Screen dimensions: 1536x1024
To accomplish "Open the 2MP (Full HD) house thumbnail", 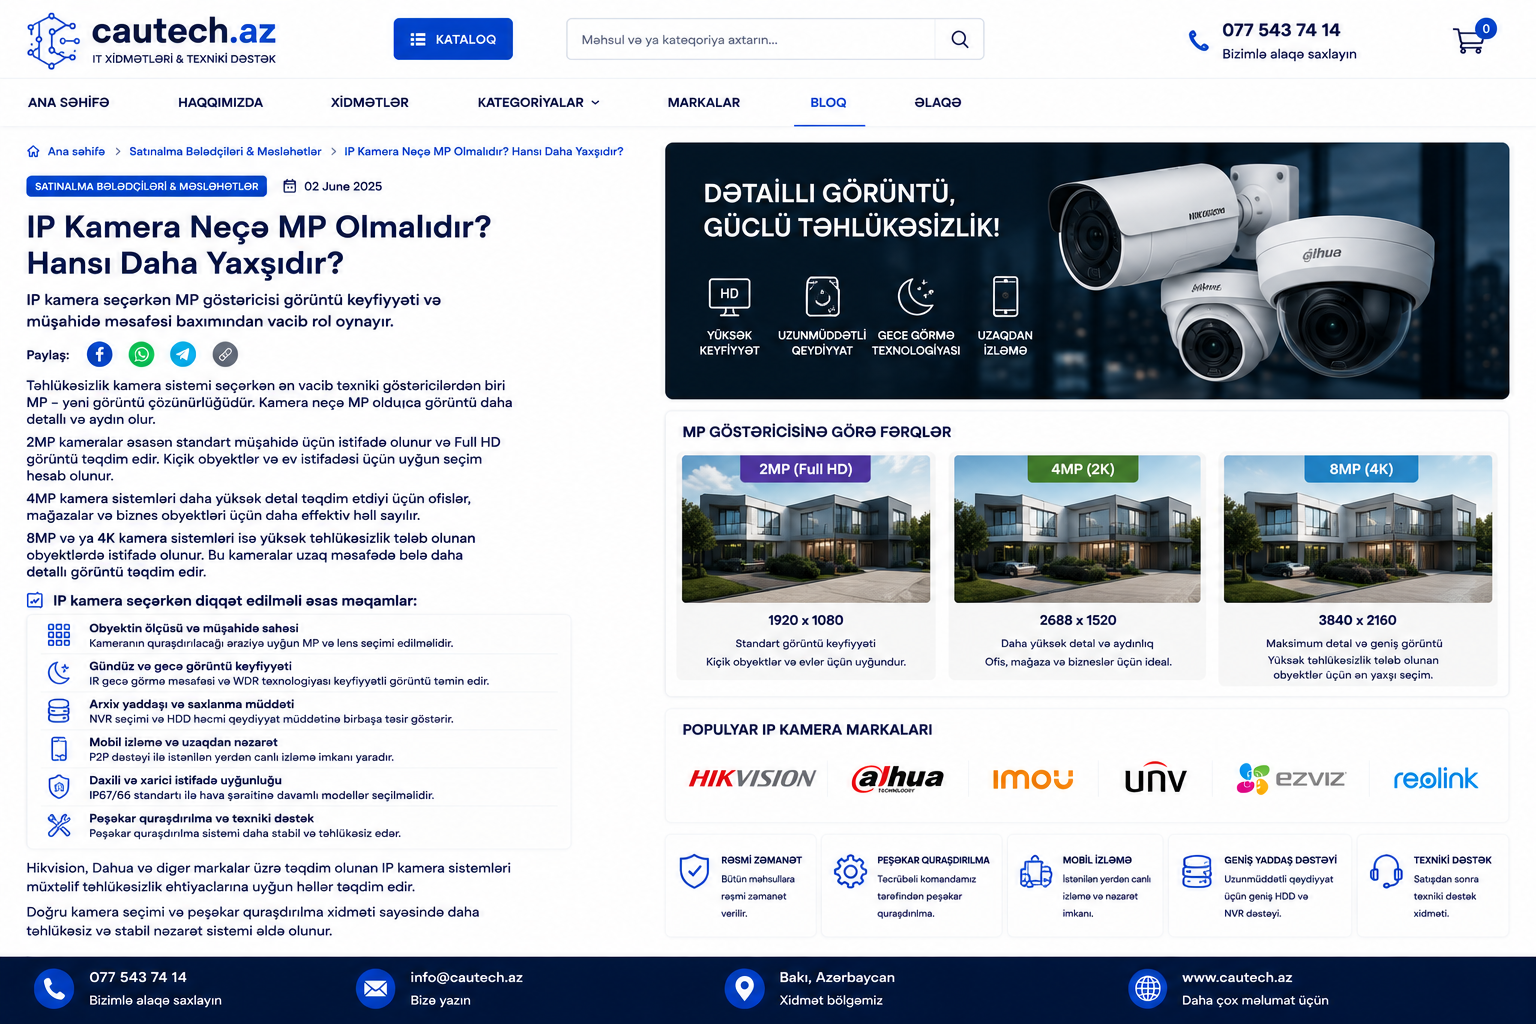I will coord(806,529).
